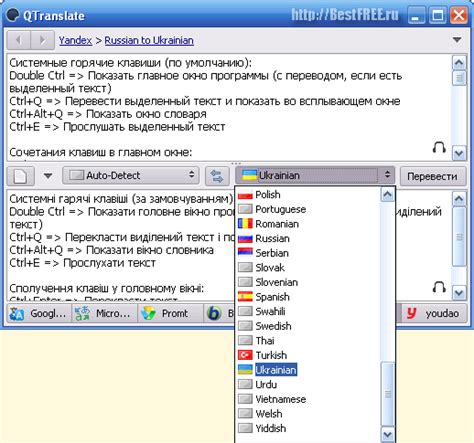Select Russian in the language list

(308, 238)
